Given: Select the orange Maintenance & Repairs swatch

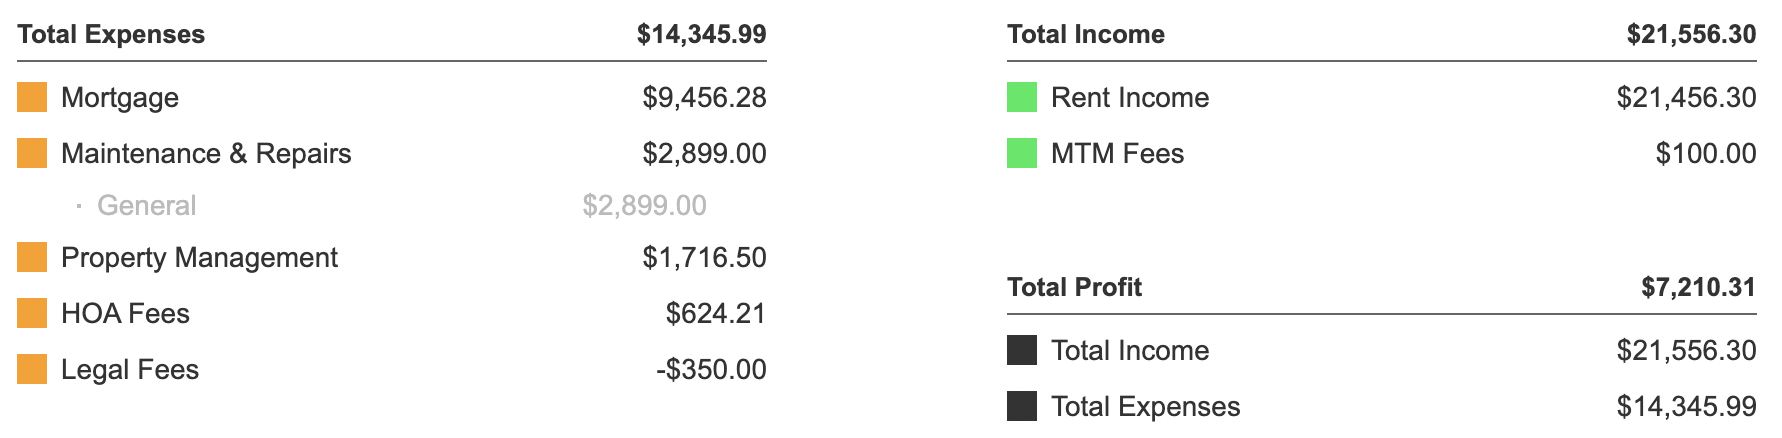Looking at the screenshot, I should [32, 153].
